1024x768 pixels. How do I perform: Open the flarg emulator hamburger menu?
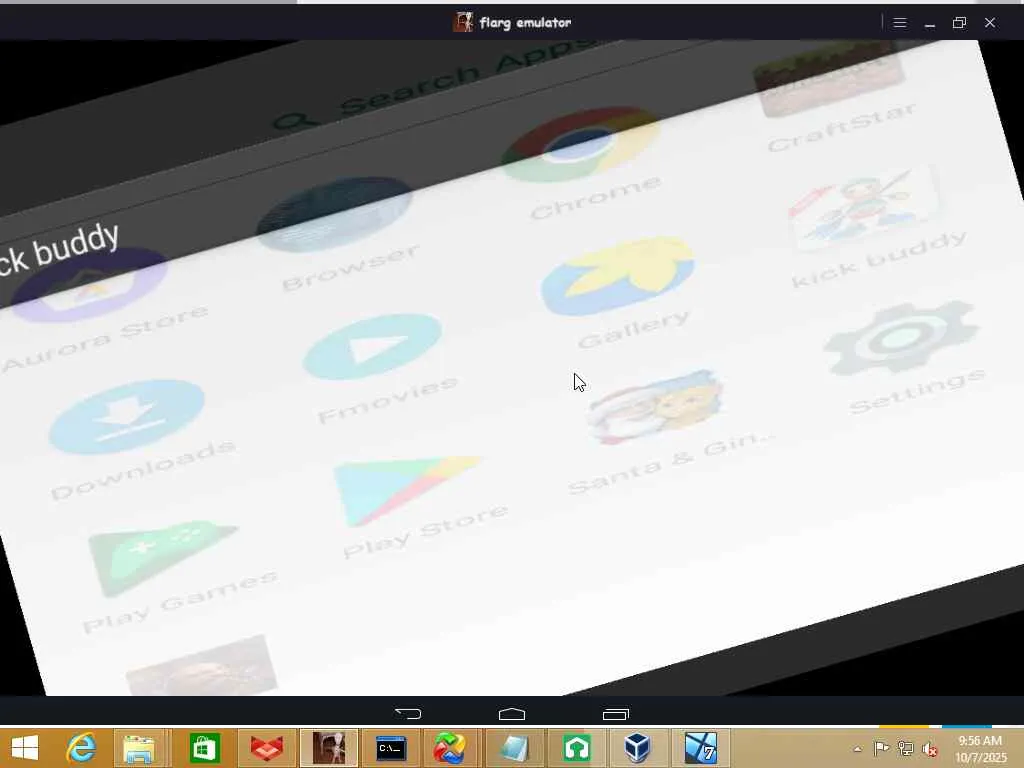tap(900, 23)
